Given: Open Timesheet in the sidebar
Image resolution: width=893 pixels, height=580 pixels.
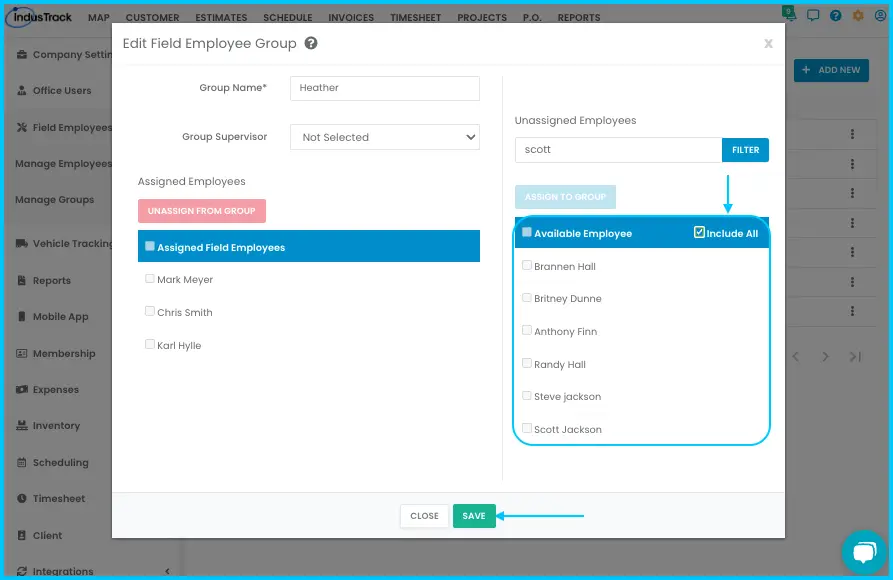Looking at the screenshot, I should click(x=51, y=499).
